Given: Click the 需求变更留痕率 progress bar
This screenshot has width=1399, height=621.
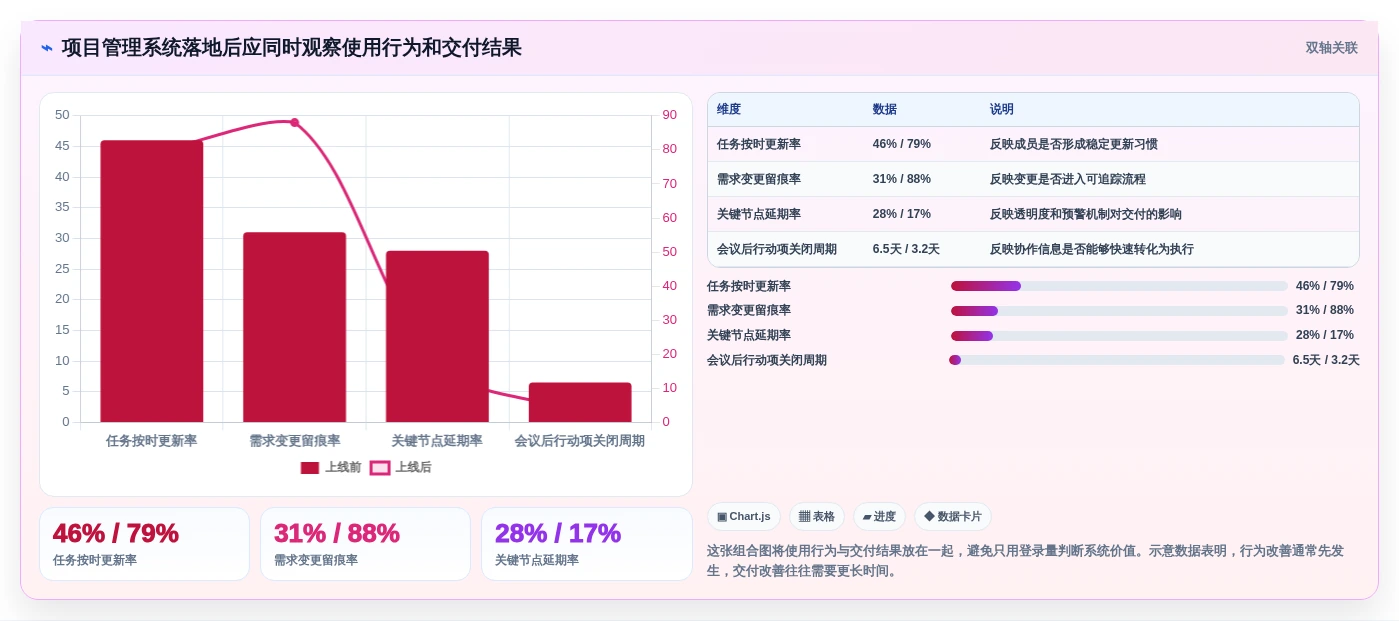Looking at the screenshot, I should [1119, 311].
